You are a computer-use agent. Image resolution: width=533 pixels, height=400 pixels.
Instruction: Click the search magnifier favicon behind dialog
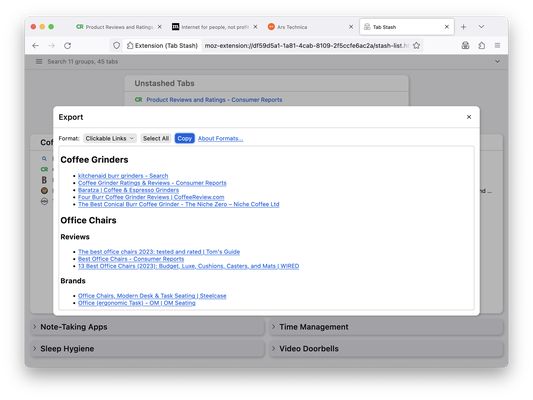(x=44, y=158)
